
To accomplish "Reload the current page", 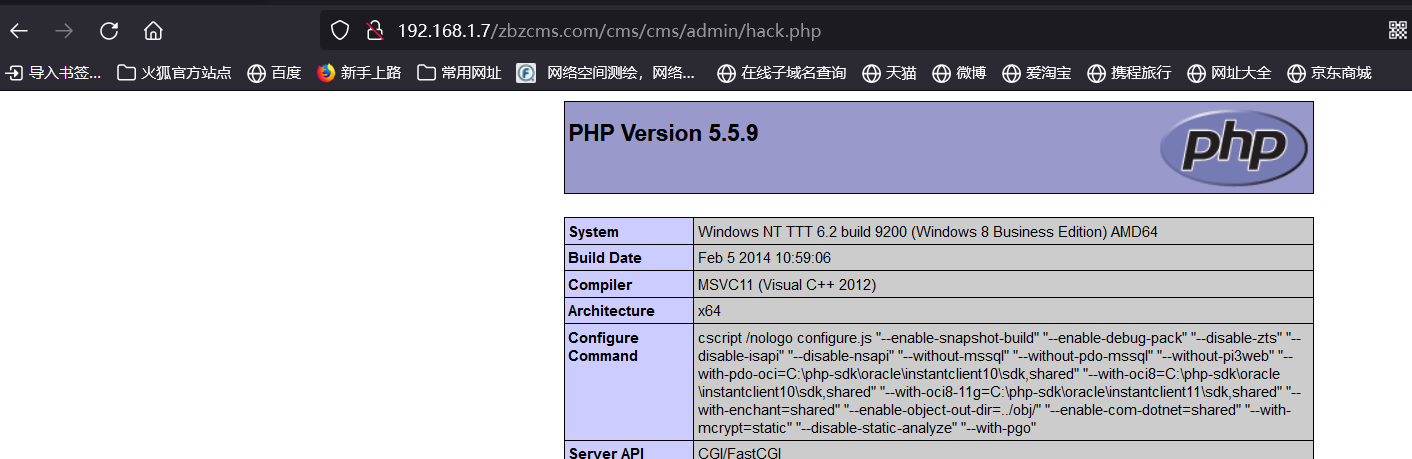I will (x=109, y=30).
